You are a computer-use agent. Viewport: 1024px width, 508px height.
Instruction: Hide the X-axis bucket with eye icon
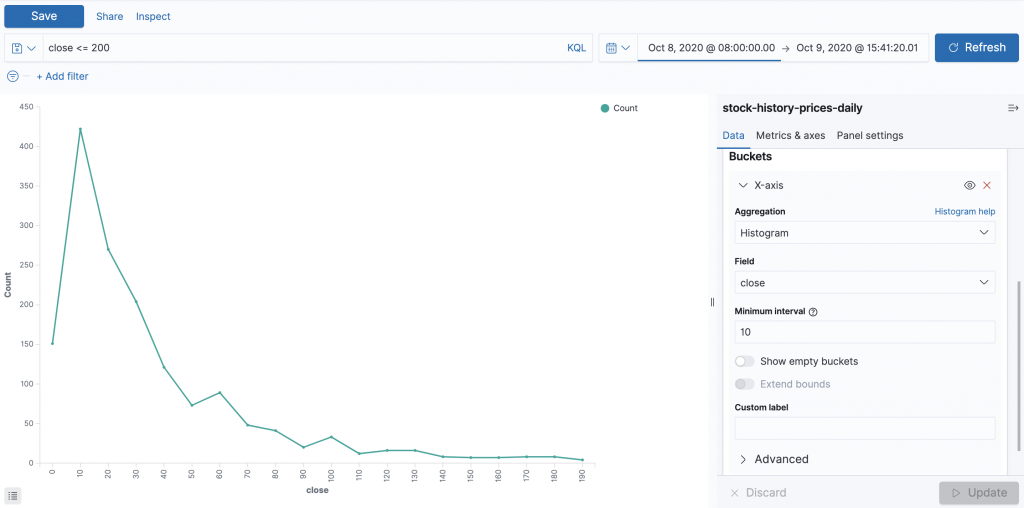[x=969, y=185]
